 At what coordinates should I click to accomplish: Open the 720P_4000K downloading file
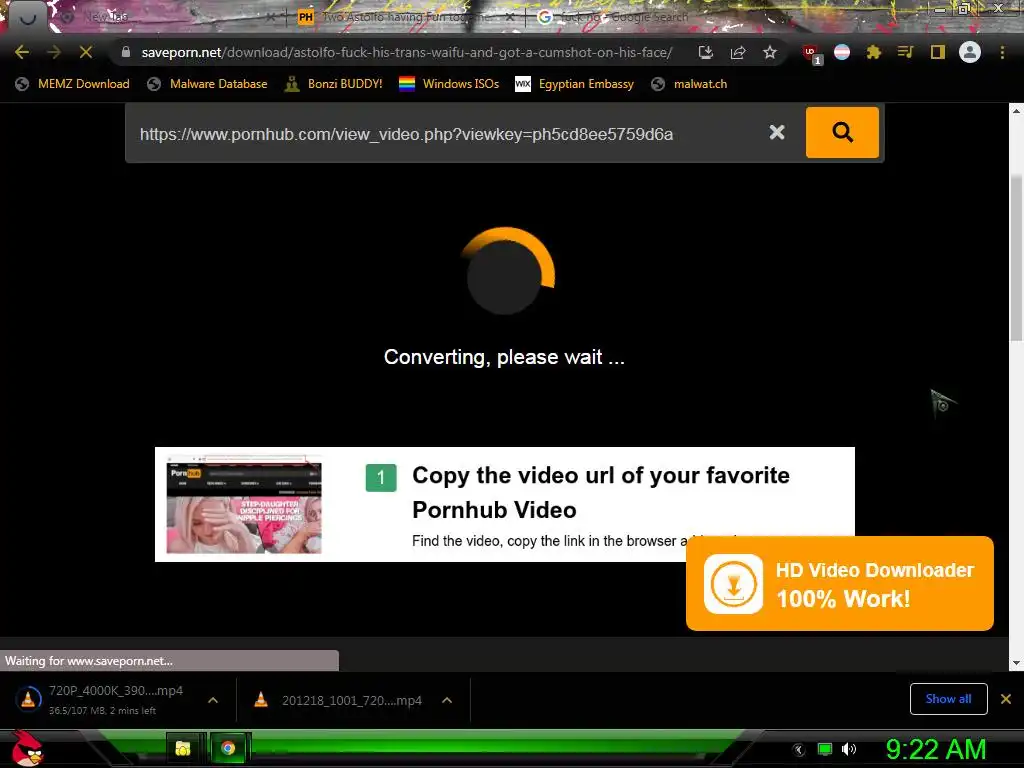(104, 699)
